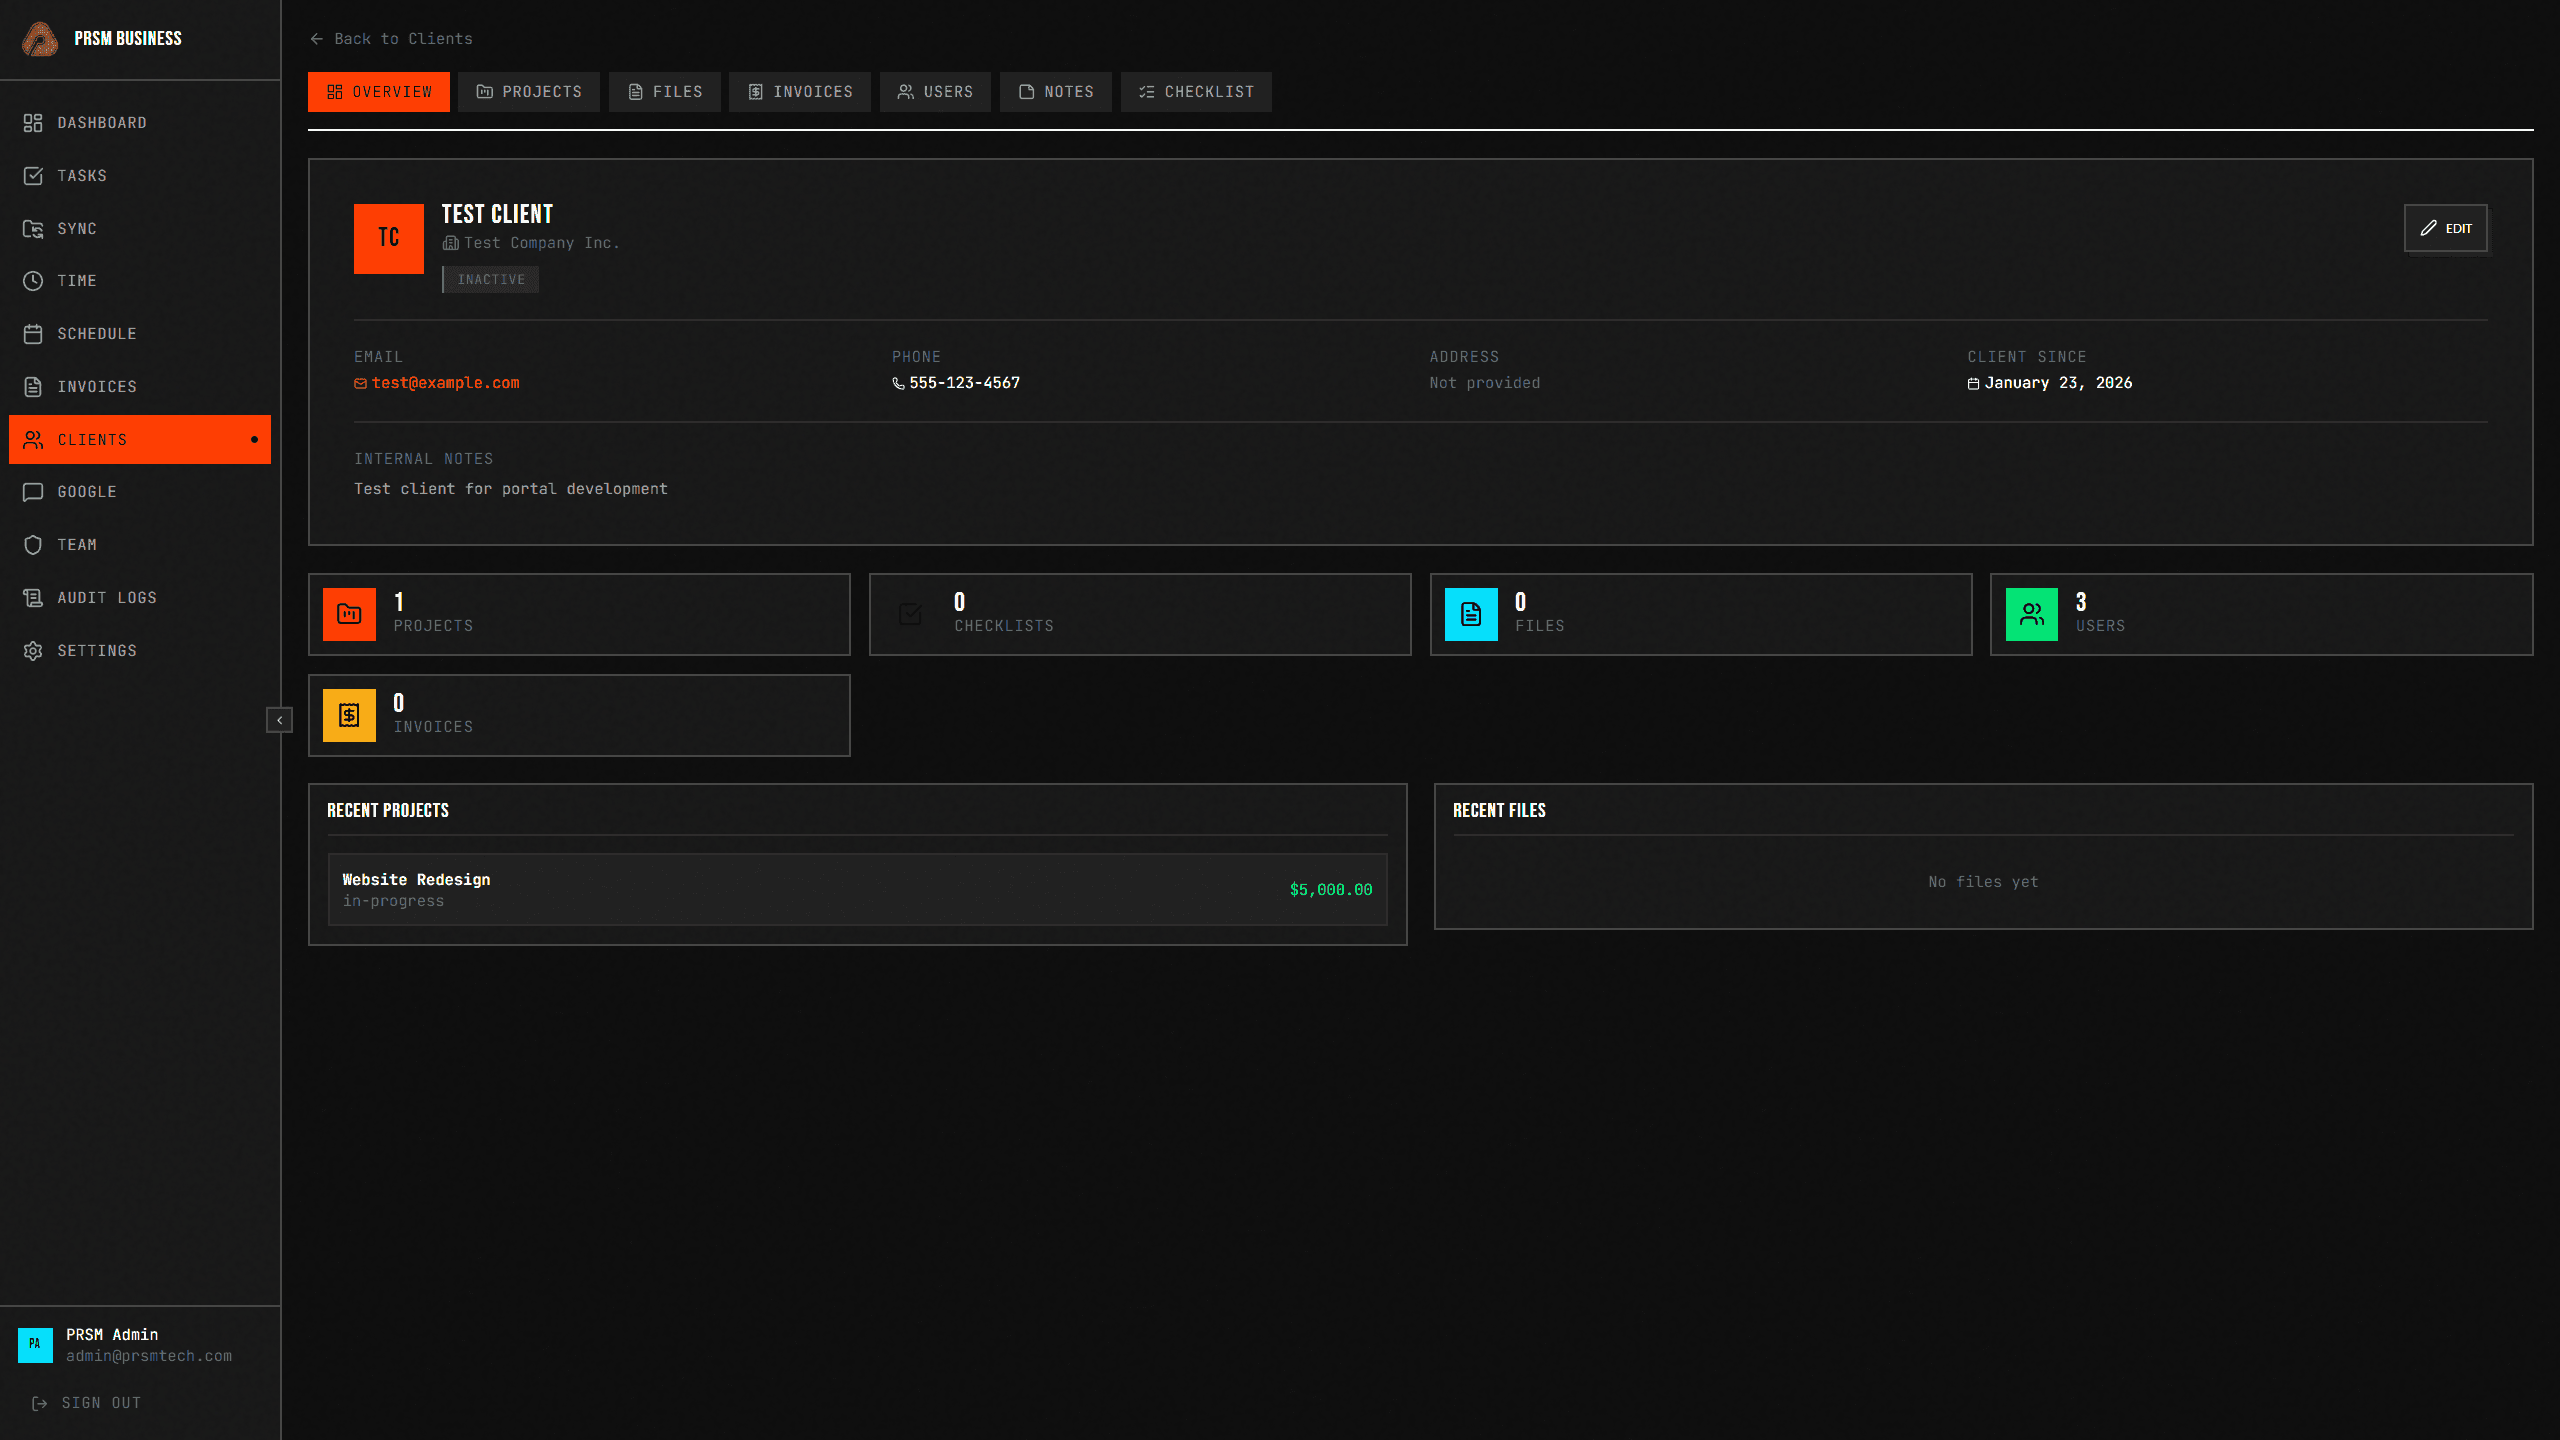Click the phone handset icon

coord(898,384)
